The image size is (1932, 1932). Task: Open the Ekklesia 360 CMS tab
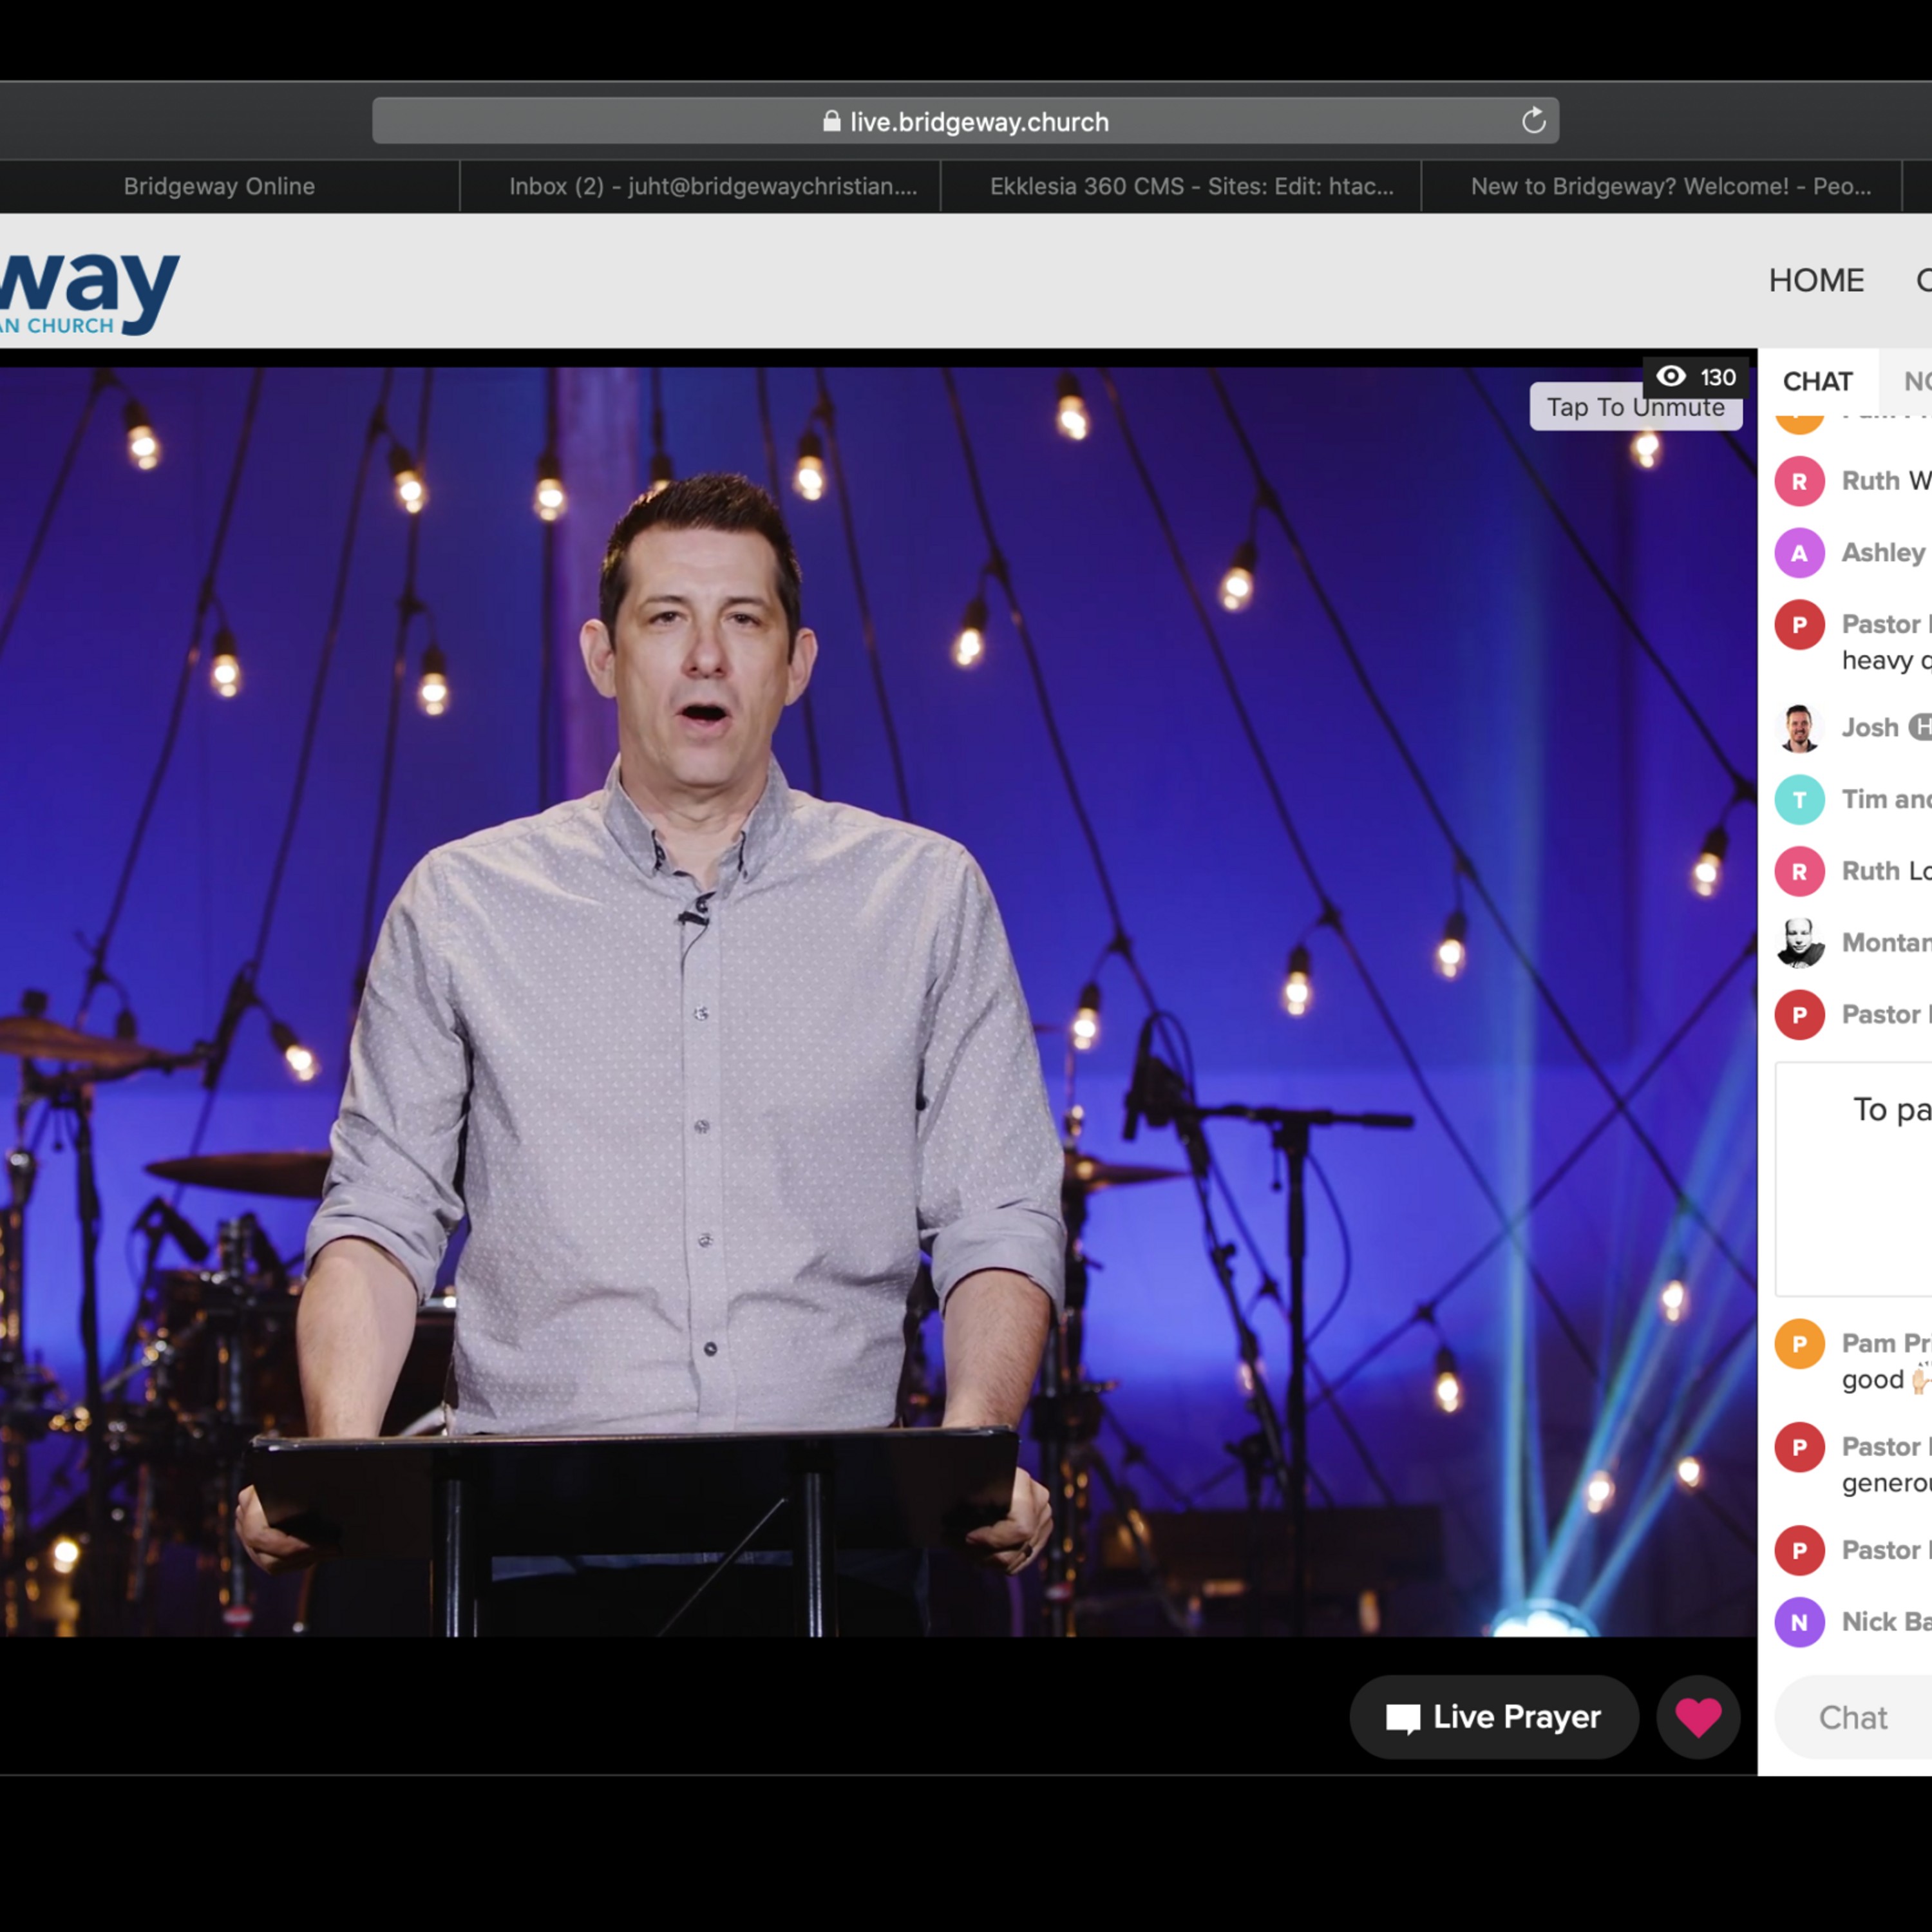coord(1192,186)
